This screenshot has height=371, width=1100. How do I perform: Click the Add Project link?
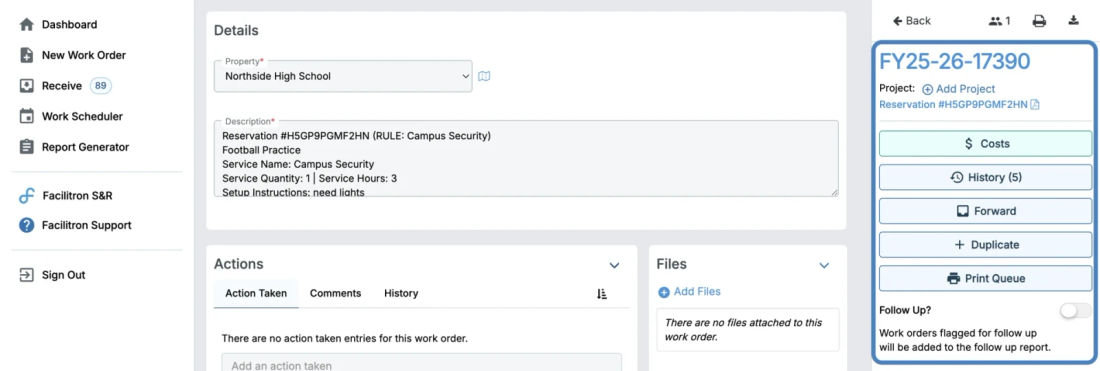click(958, 89)
